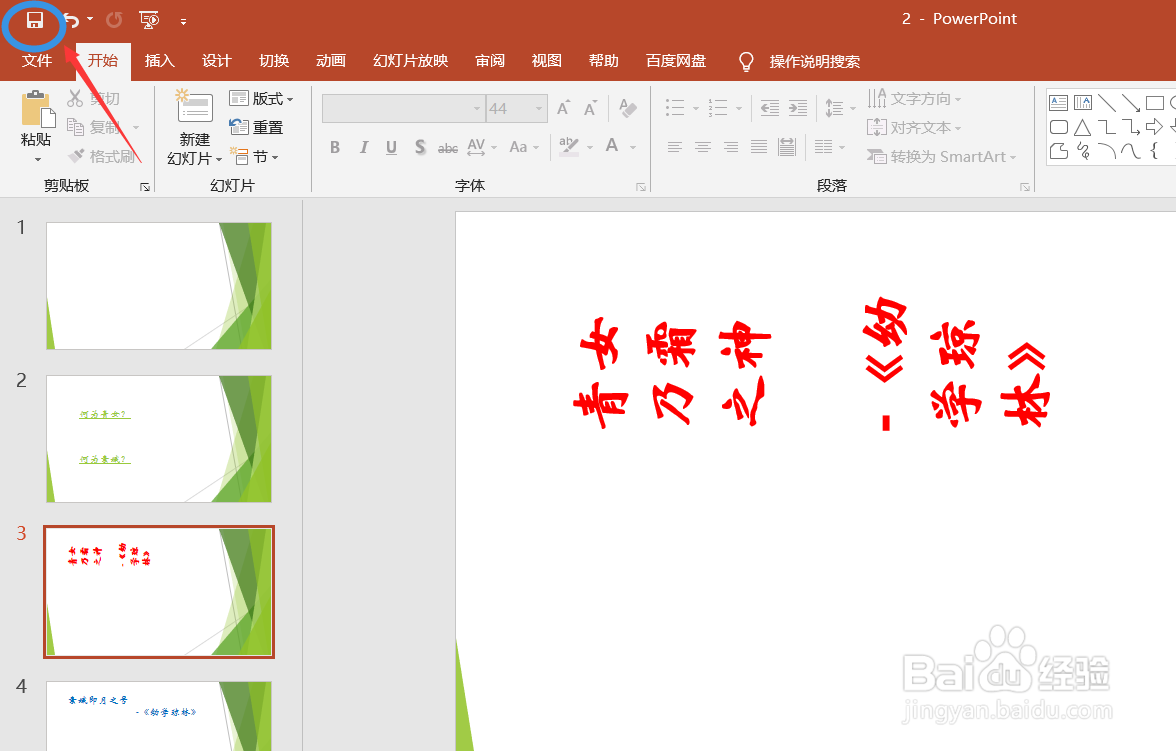This screenshot has height=751, width=1176.
Task: Click the numbered list icon
Action: pos(718,108)
